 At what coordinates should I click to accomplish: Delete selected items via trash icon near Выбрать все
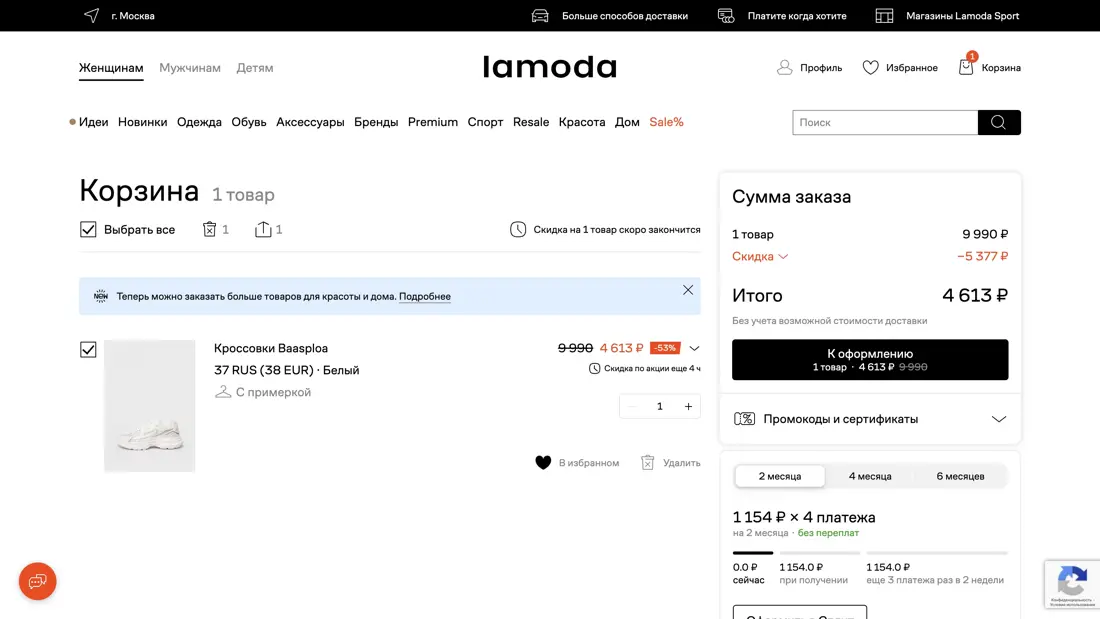208,229
